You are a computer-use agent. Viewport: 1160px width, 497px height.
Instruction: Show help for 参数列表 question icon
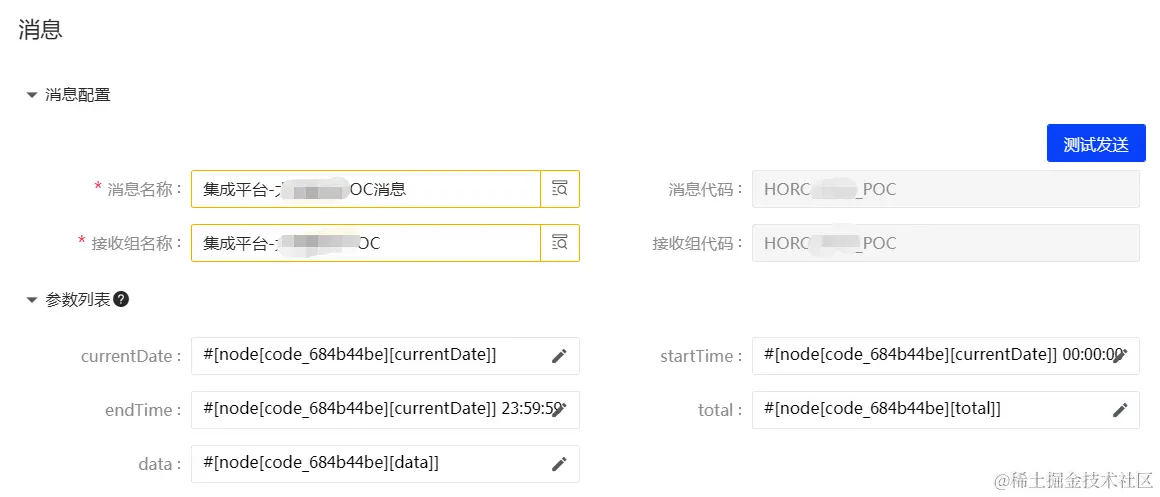click(x=122, y=300)
